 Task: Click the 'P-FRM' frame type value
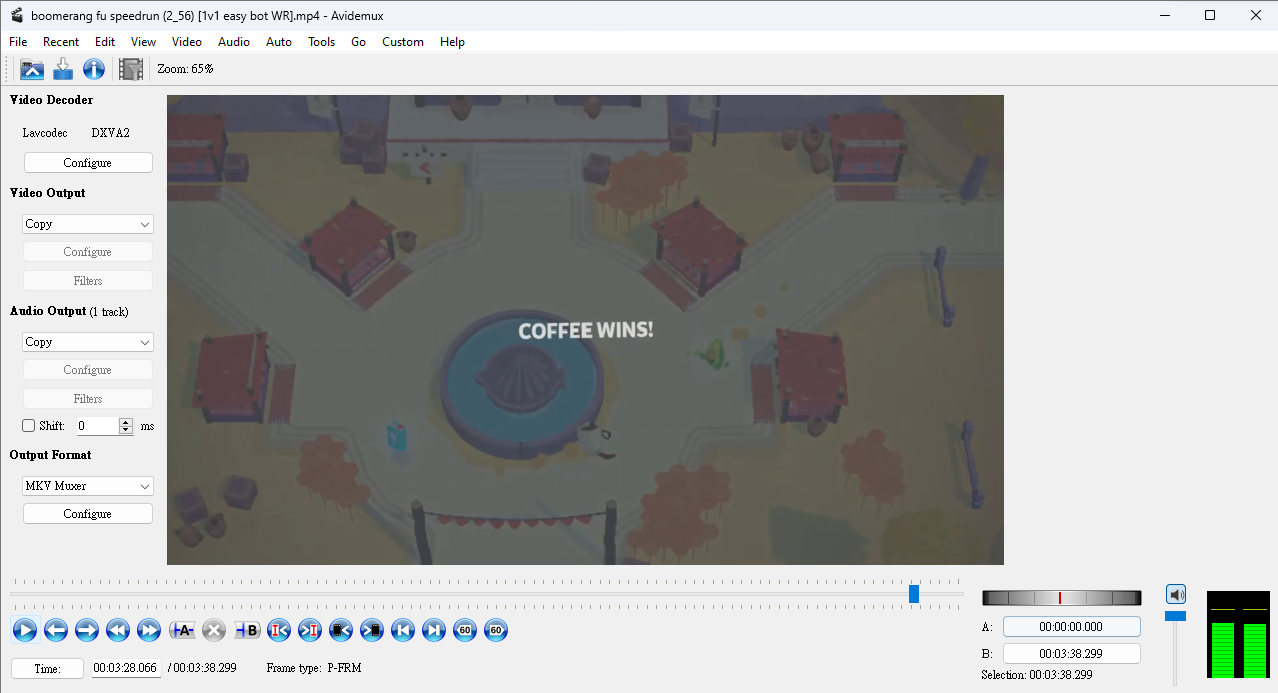coord(344,668)
